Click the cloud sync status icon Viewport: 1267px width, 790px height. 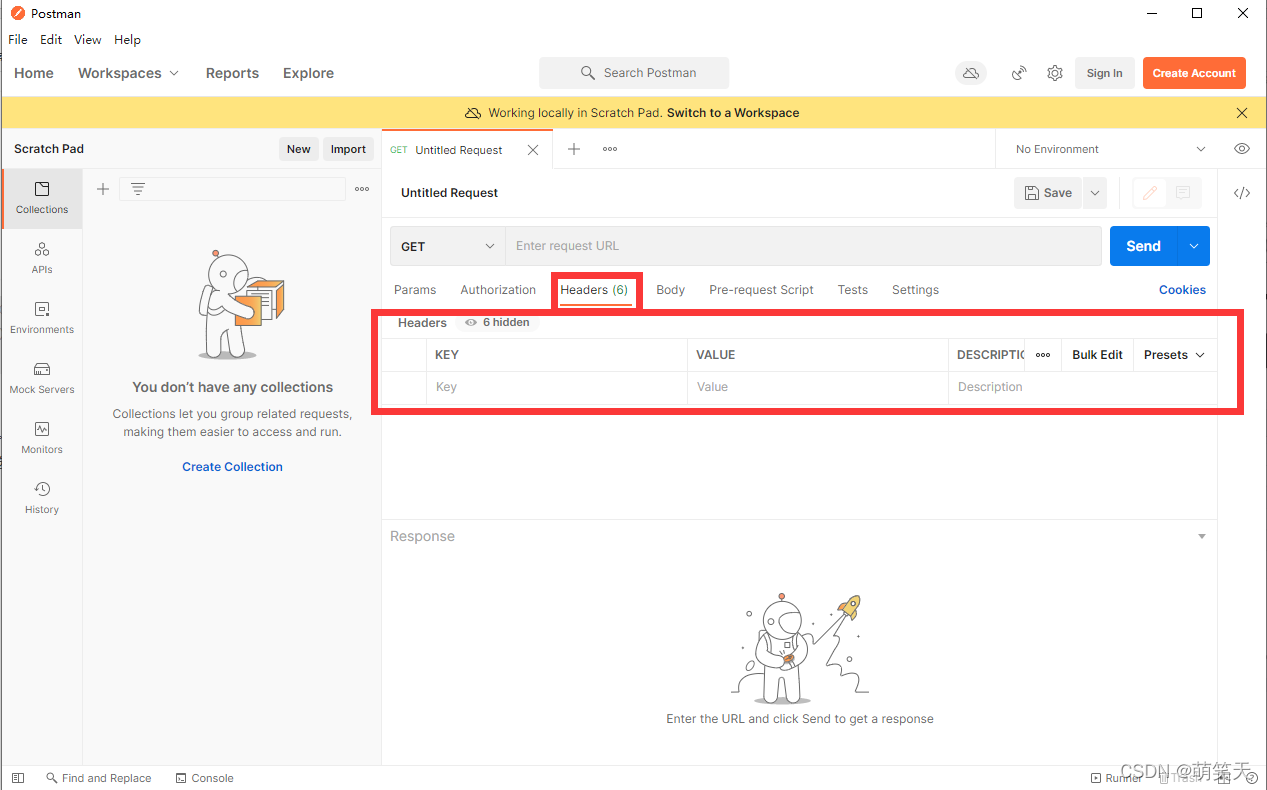pyautogui.click(x=970, y=73)
